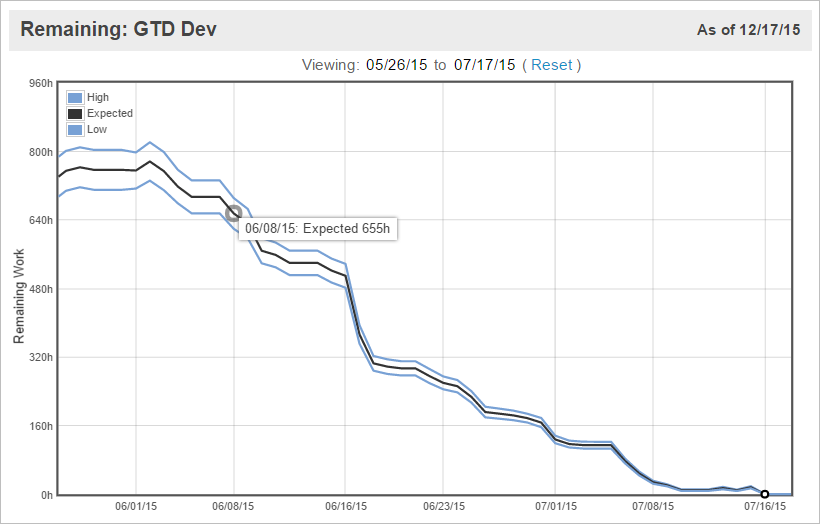The height and width of the screenshot is (524, 820).
Task: Click the 'As of 12/17/15' date text
Action: (x=748, y=30)
